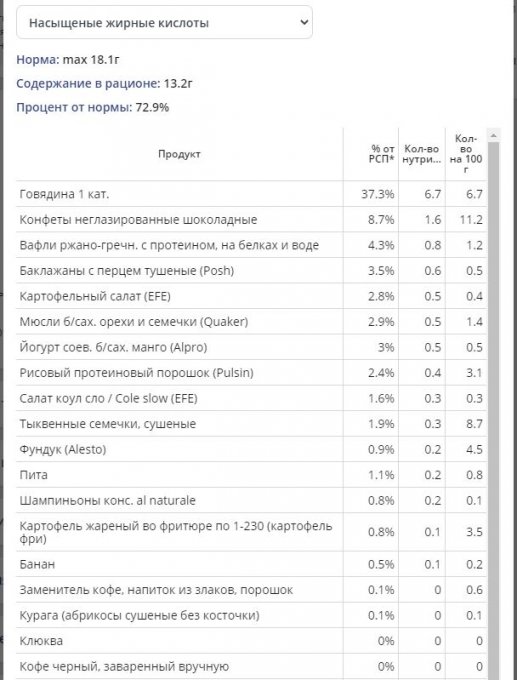Select the Тыквенные семечки, сушеные row

tap(252, 424)
